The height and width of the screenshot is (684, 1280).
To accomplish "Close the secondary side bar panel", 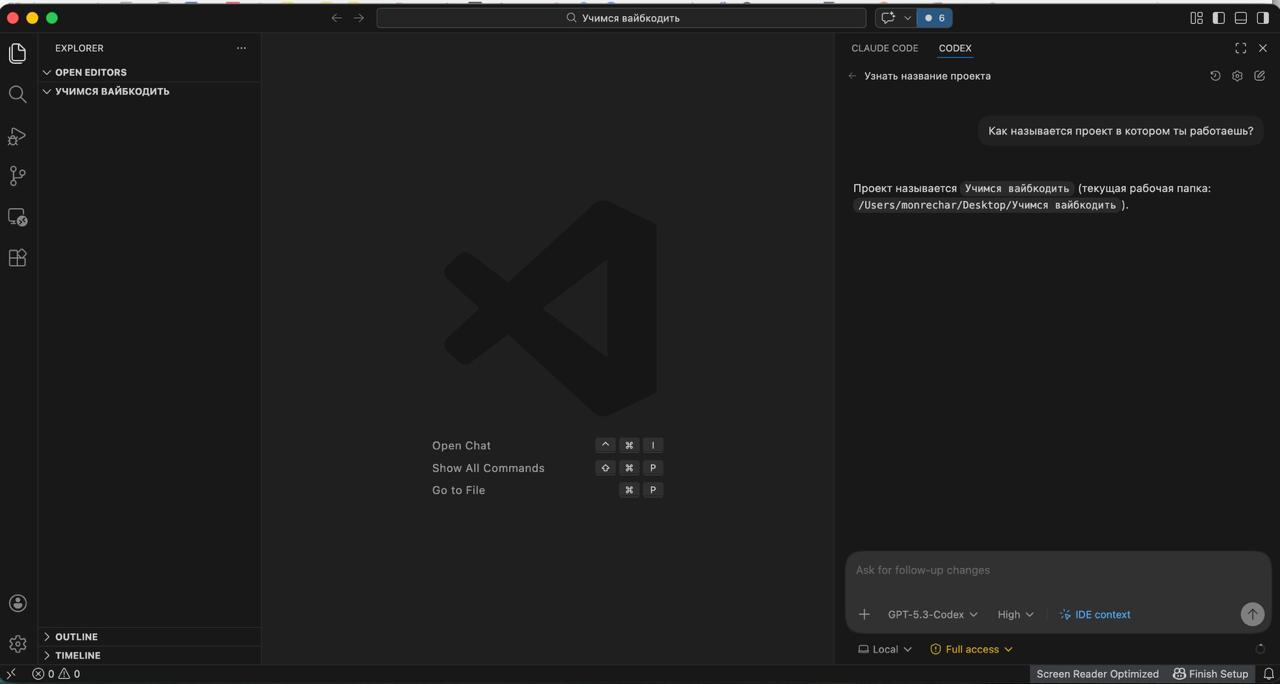I will point(1263,48).
